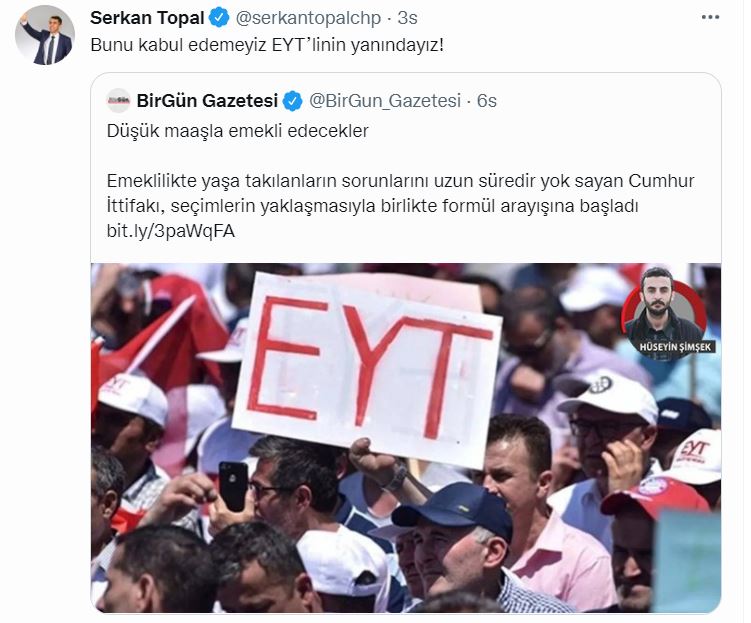Click the 6s quoted tweet timestamp
Viewport: 751px width, 623px height.
487,101
